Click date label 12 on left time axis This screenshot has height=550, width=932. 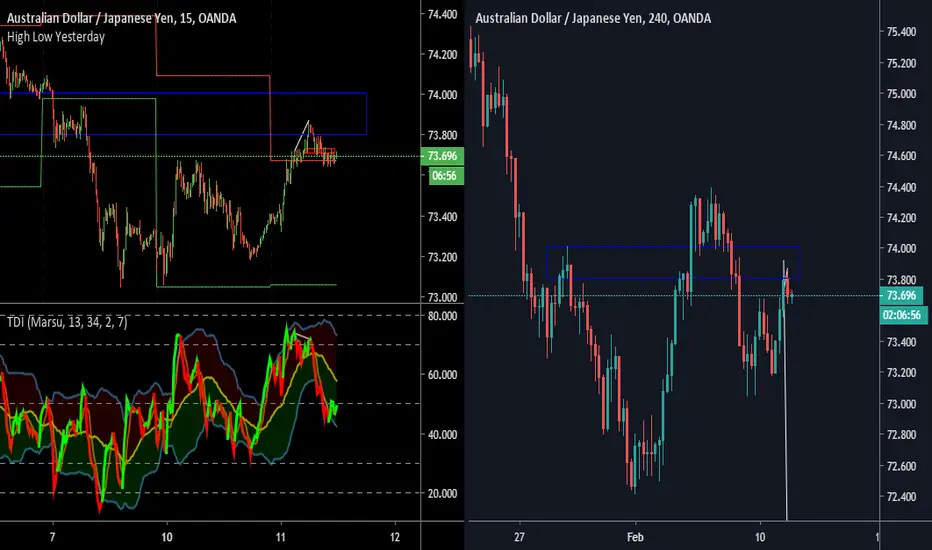(x=395, y=538)
